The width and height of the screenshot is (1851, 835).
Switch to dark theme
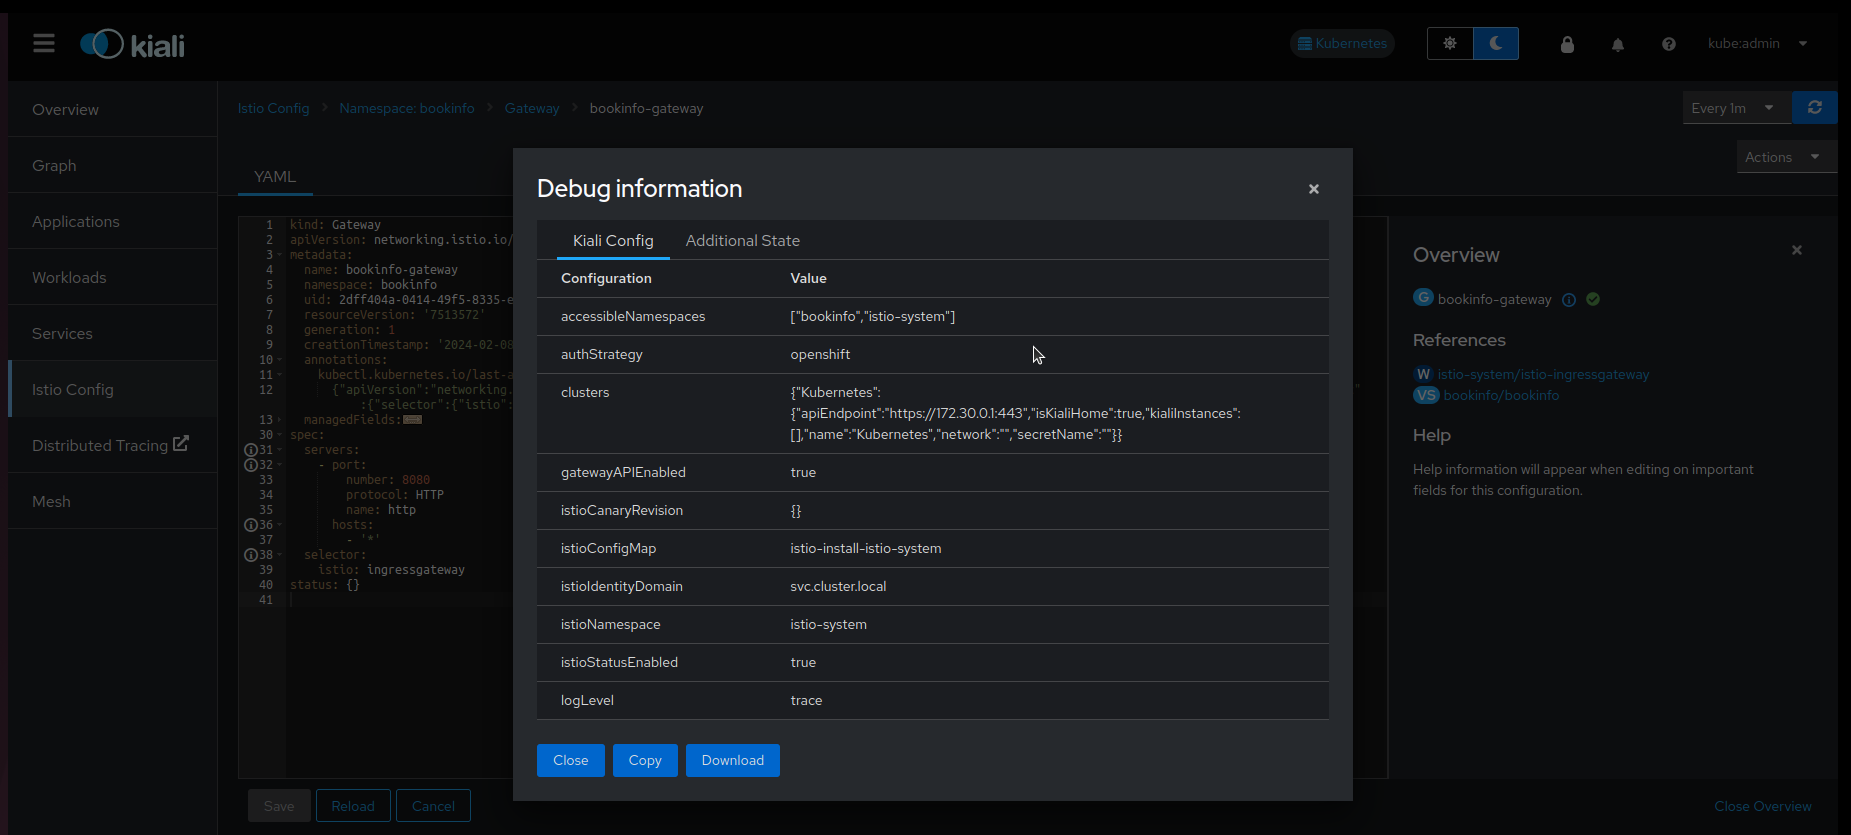[x=1496, y=44]
